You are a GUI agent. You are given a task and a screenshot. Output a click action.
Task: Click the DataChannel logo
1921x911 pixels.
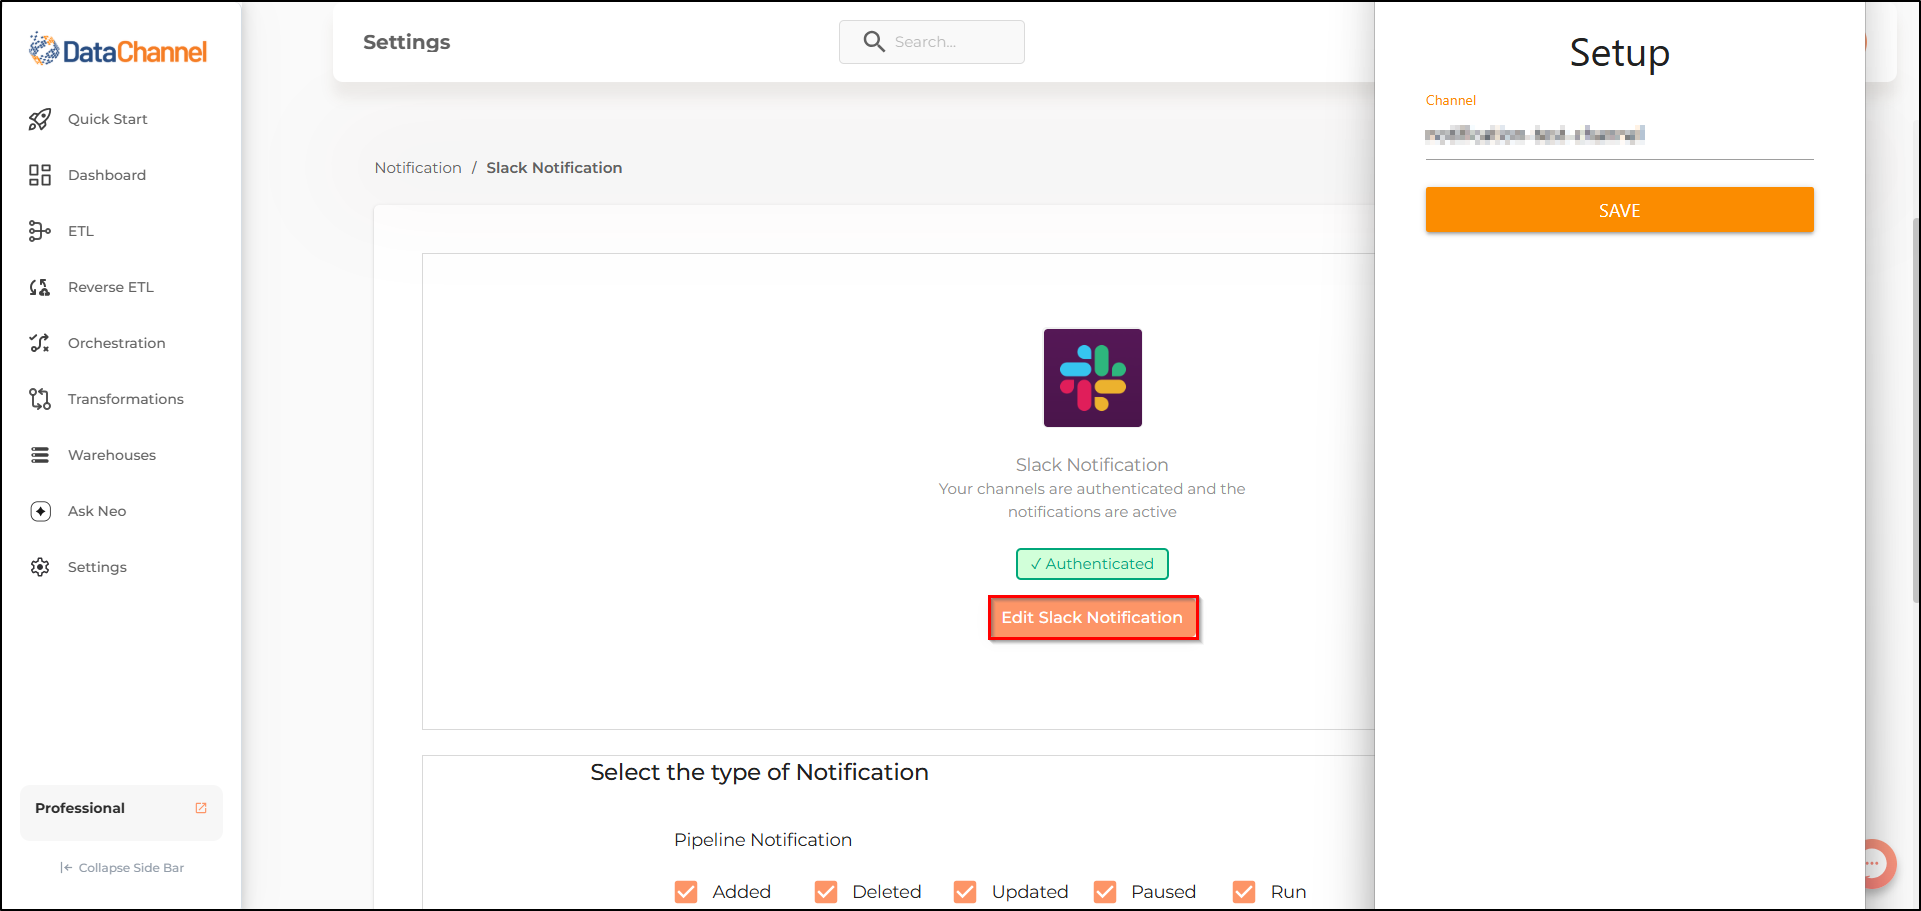[x=118, y=49]
